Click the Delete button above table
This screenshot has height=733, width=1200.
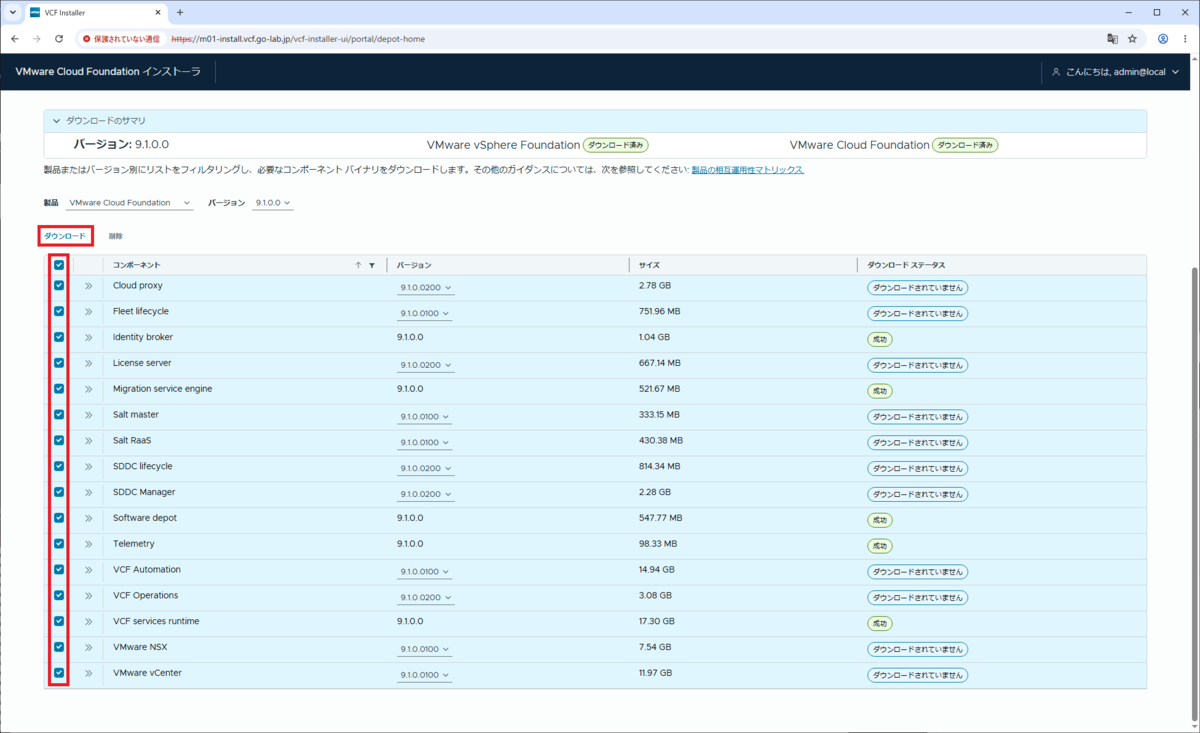coord(116,236)
